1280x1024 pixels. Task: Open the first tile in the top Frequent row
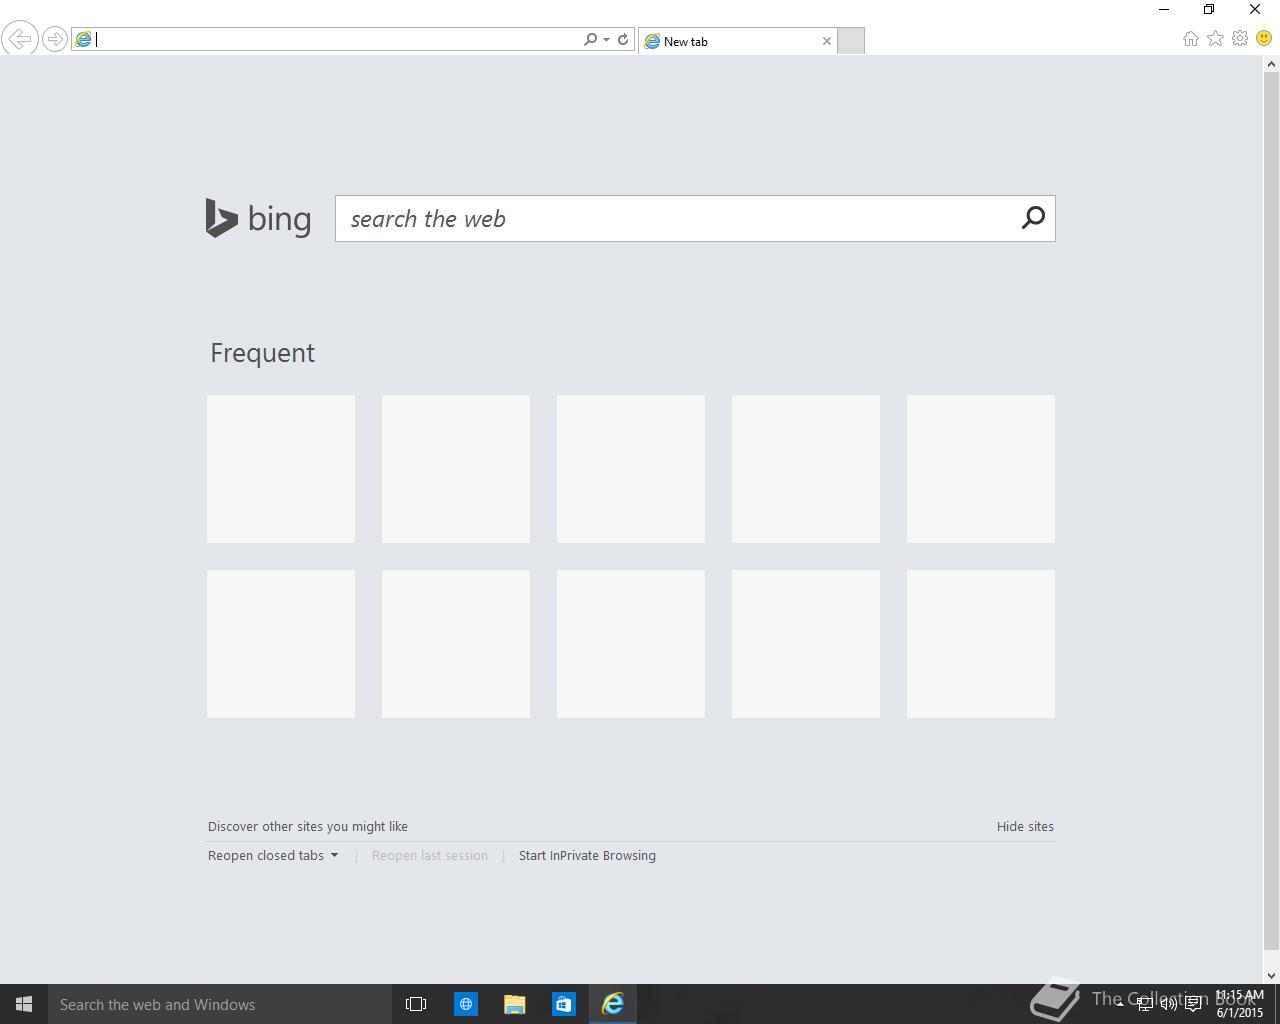click(x=281, y=469)
